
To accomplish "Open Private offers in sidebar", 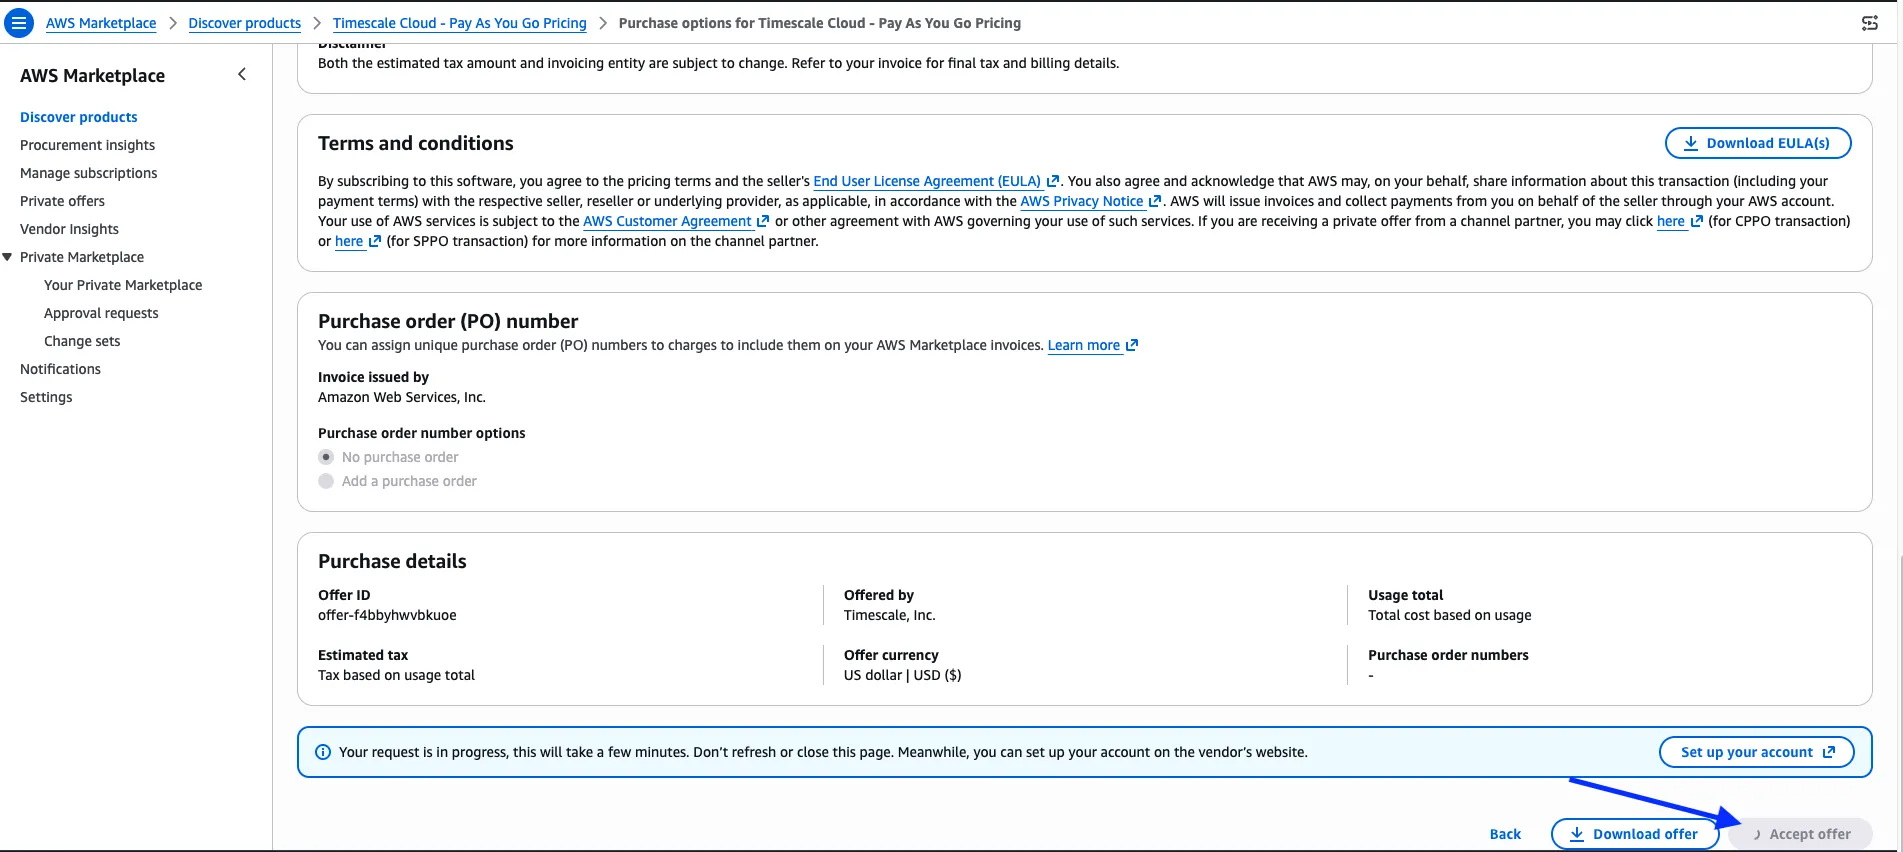I will click(62, 201).
